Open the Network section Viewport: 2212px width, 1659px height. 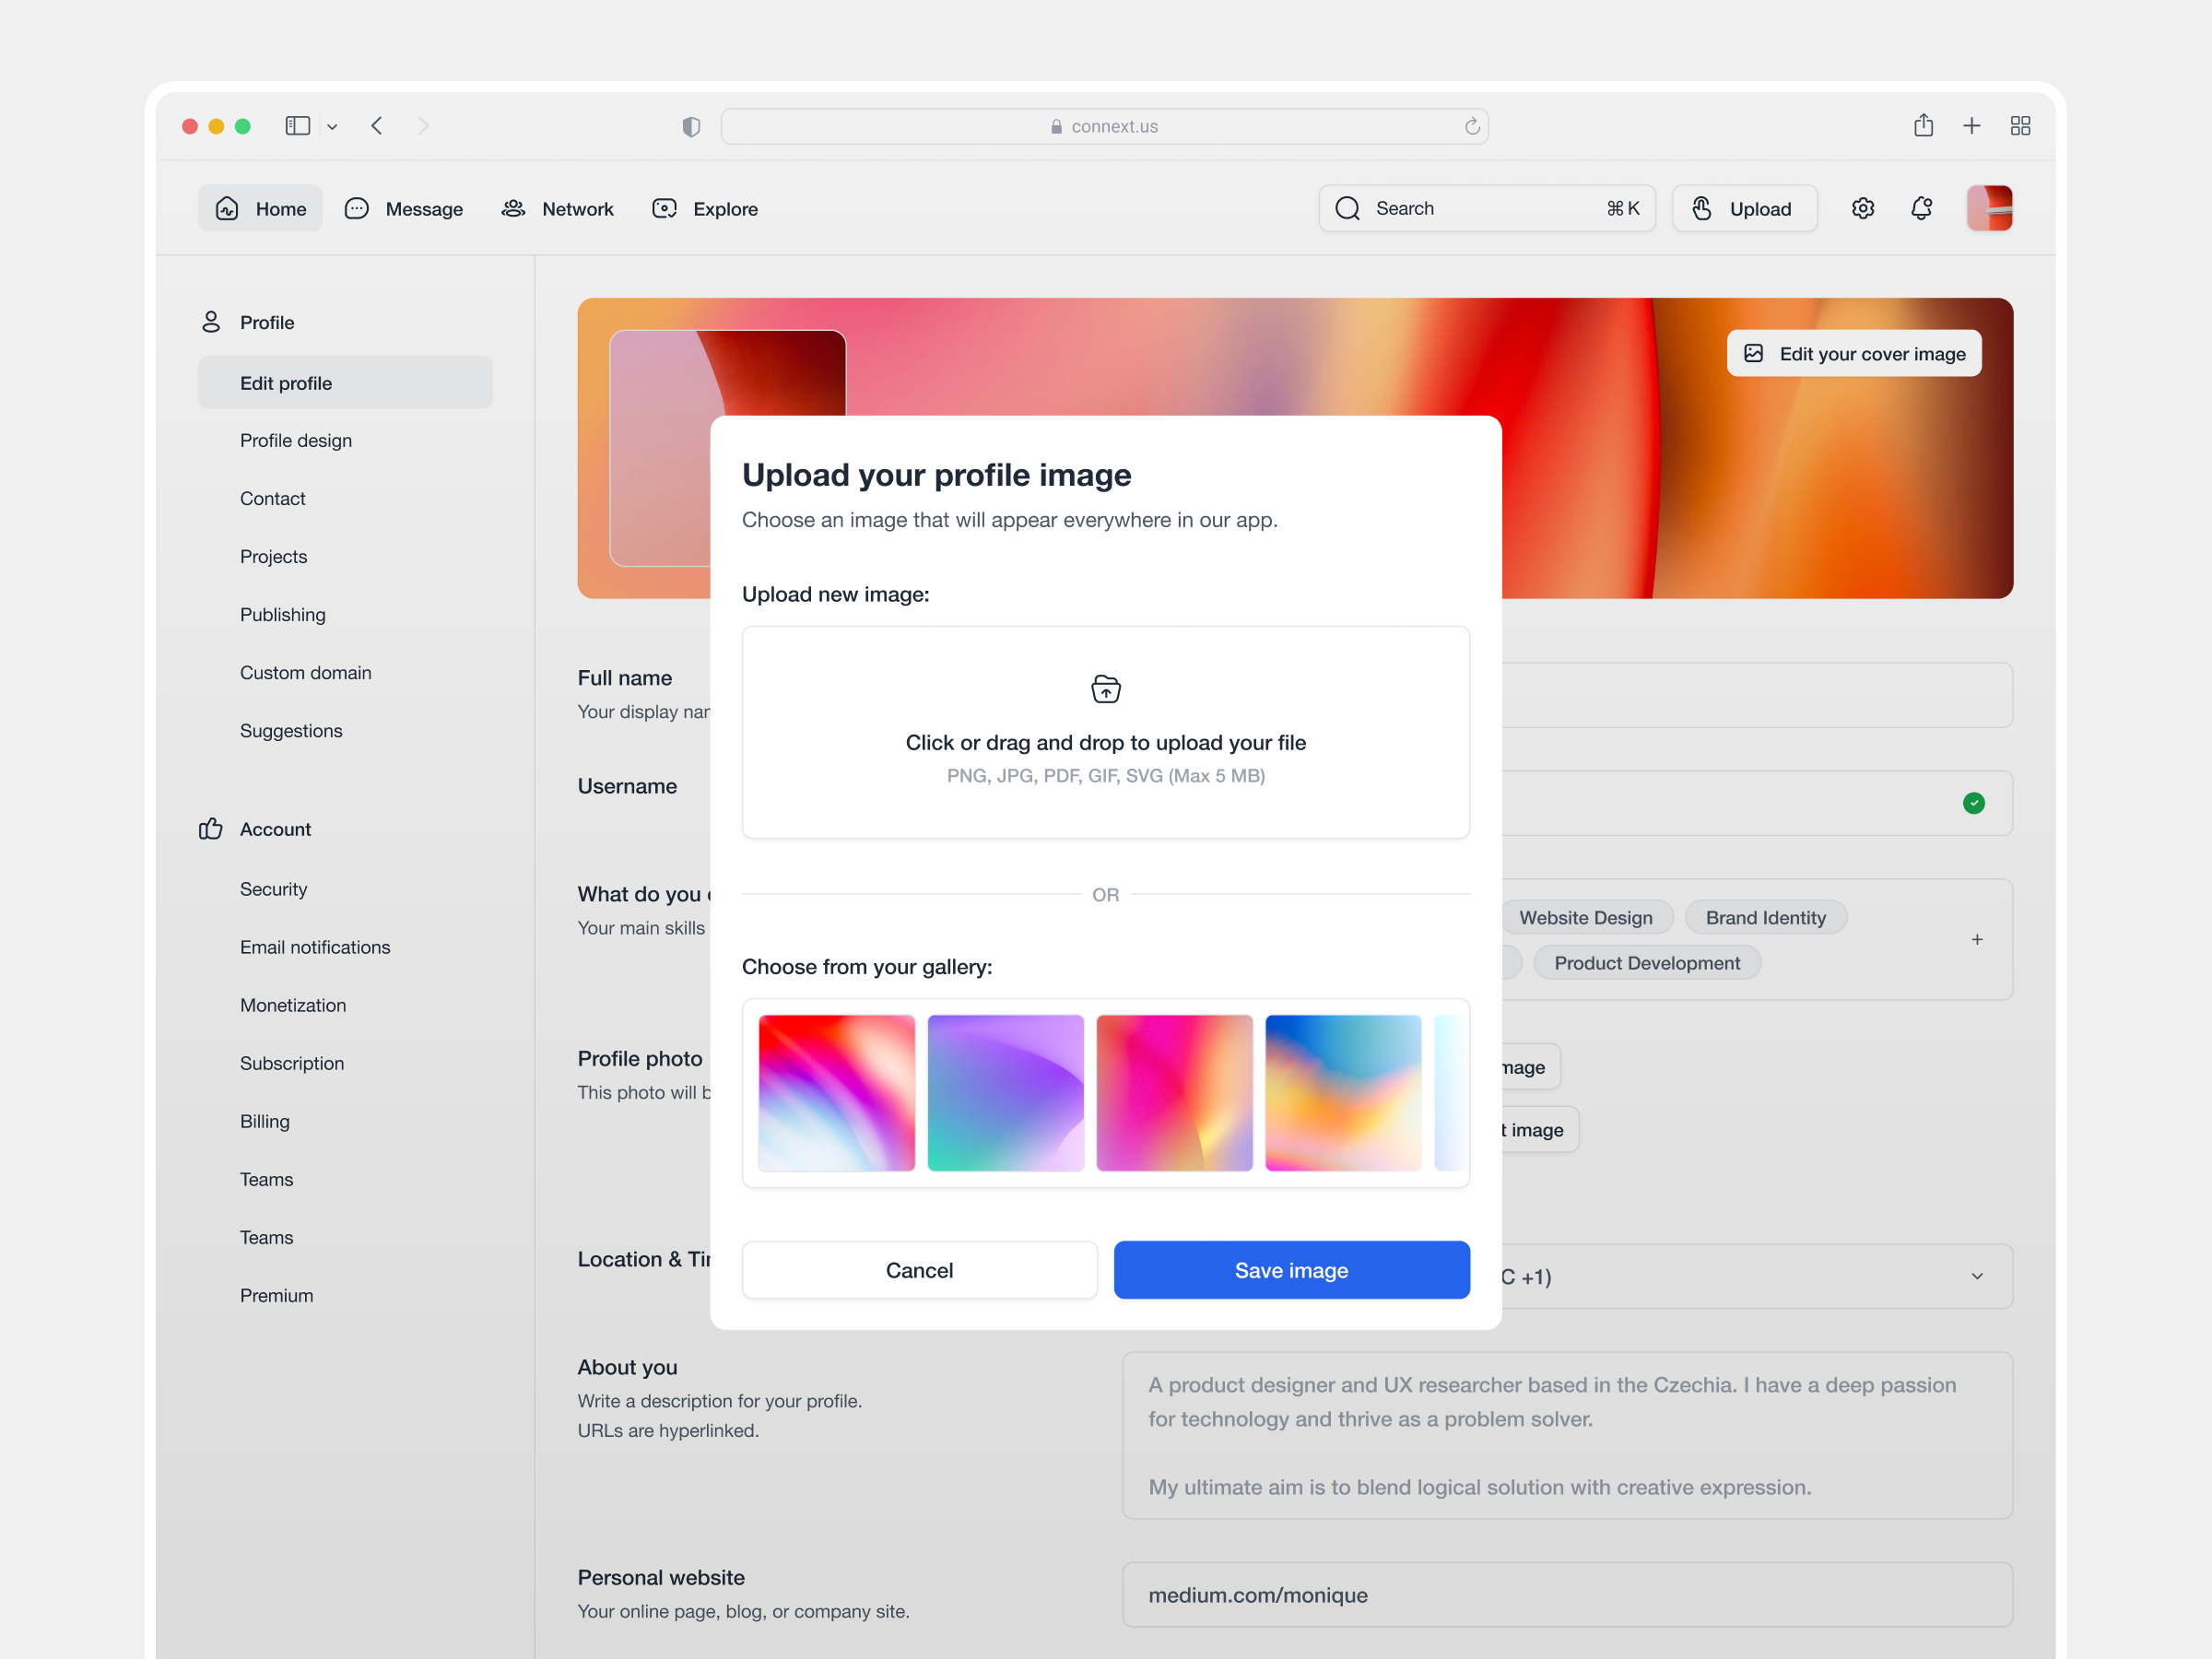pyautogui.click(x=557, y=208)
